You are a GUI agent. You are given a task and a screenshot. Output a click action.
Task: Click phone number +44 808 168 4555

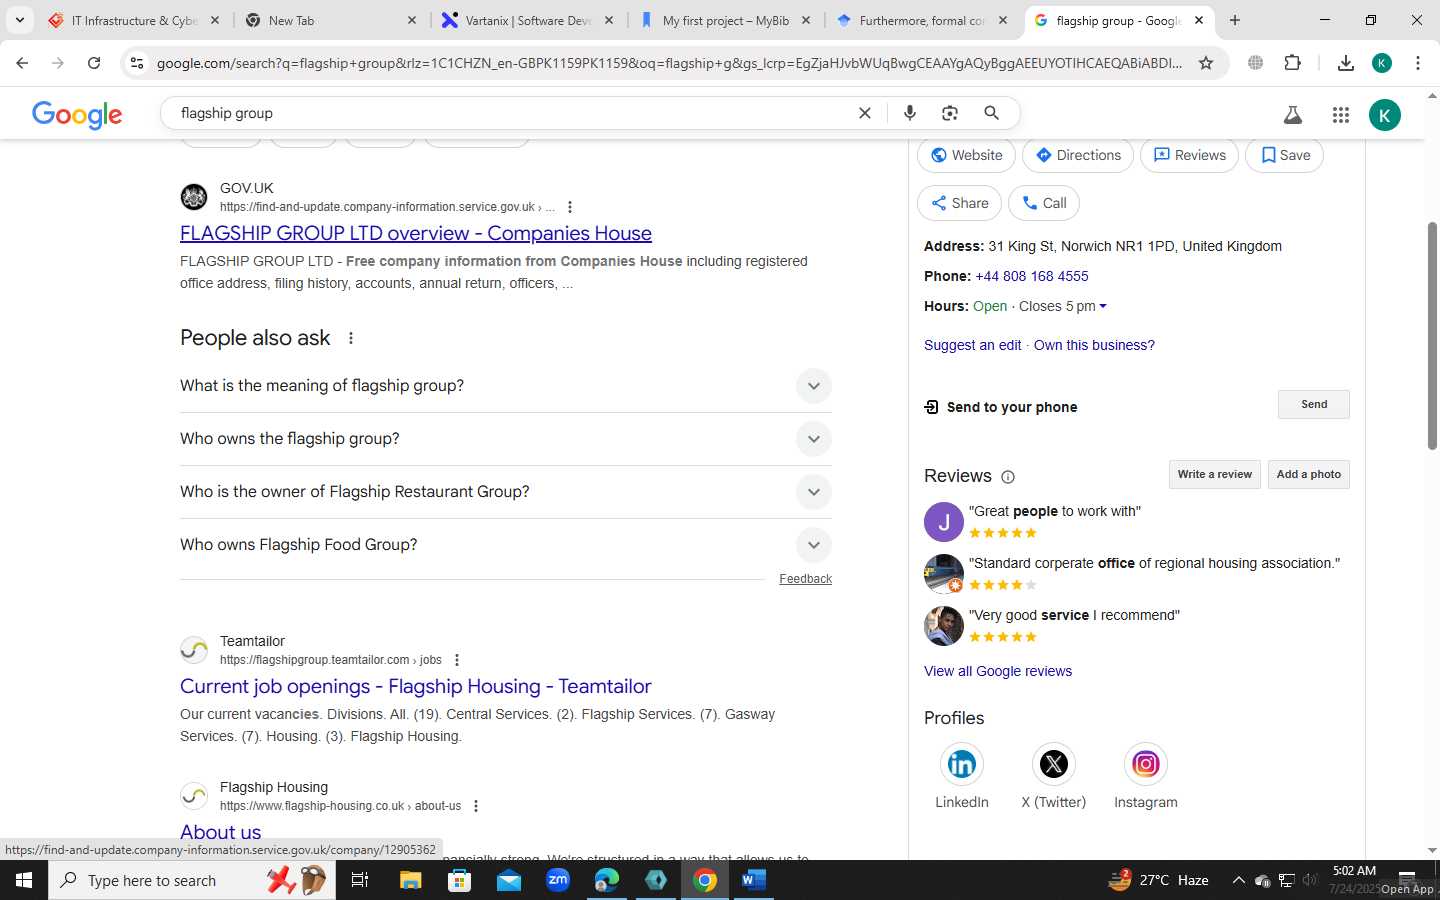[x=1032, y=276]
